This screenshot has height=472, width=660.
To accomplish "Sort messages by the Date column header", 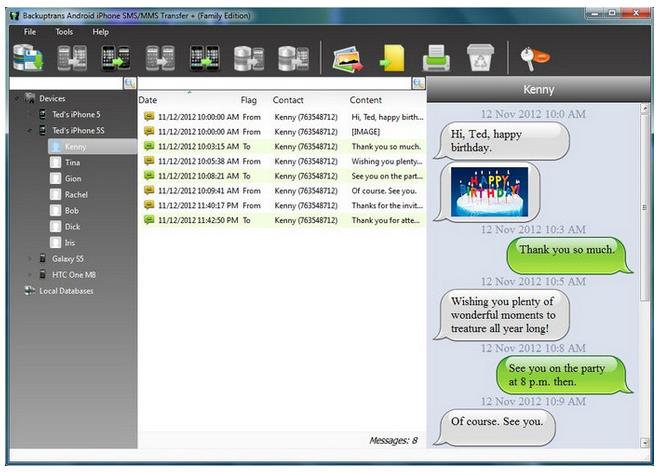I will (x=148, y=100).
